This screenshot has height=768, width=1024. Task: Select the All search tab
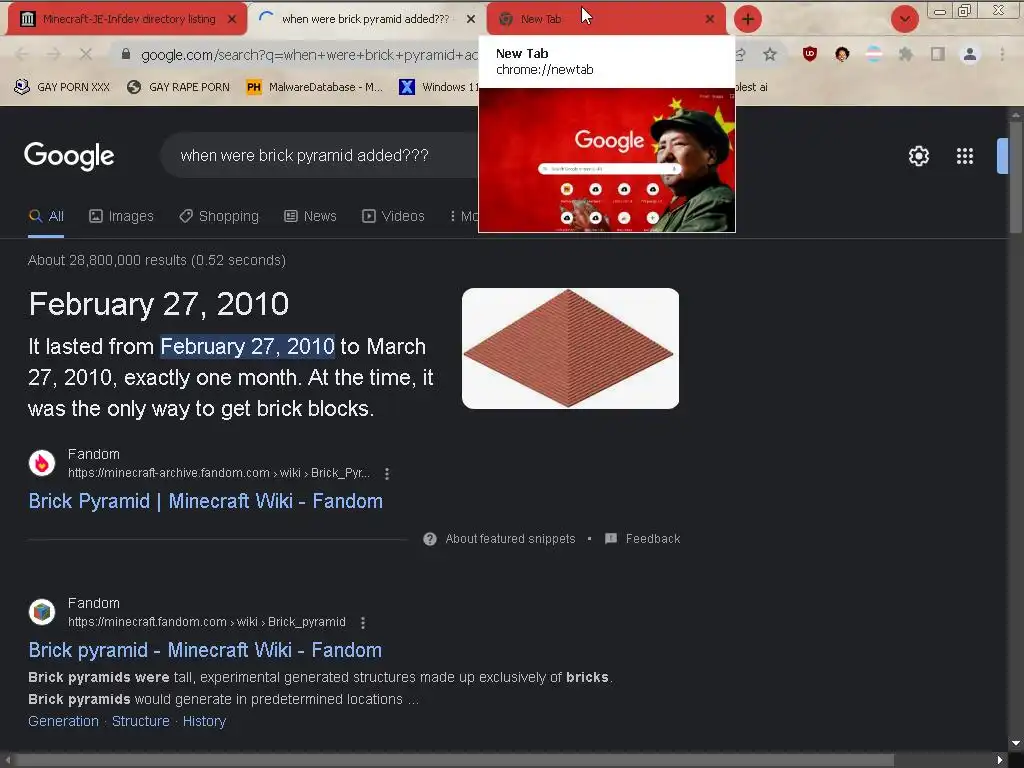(46, 216)
